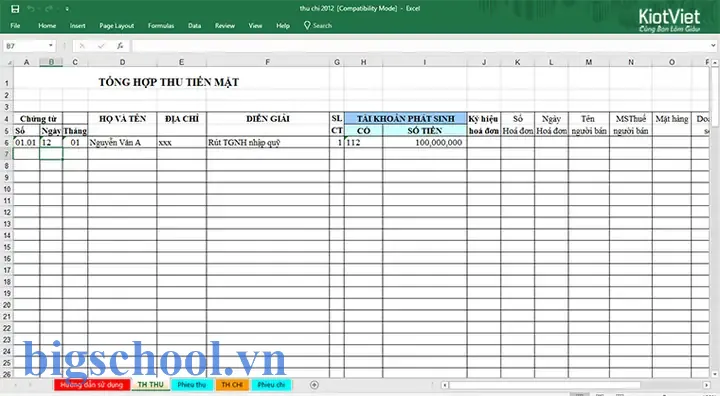Click the SỐ TIỀN header cell
The width and height of the screenshot is (720, 396).
tap(424, 130)
